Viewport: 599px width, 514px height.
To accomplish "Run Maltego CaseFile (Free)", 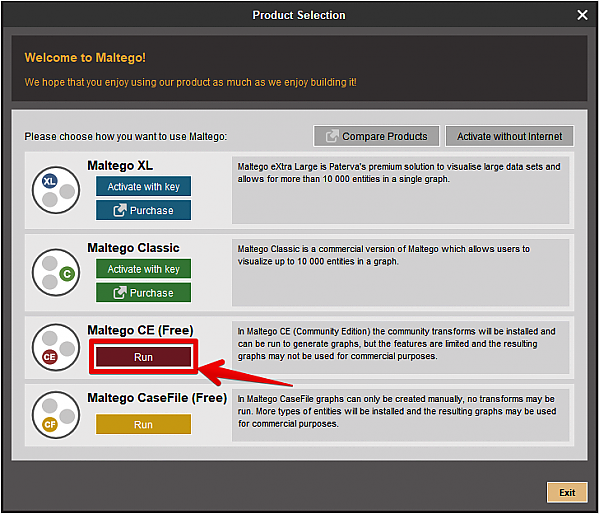I will point(143,424).
